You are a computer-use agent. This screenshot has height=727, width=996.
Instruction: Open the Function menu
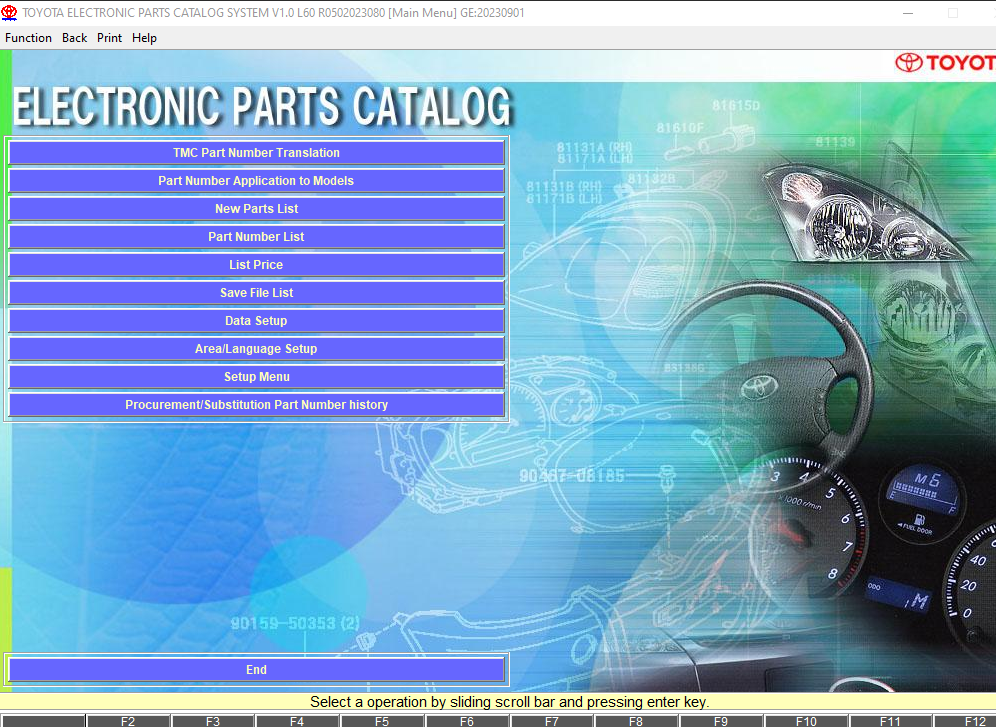(x=28, y=38)
